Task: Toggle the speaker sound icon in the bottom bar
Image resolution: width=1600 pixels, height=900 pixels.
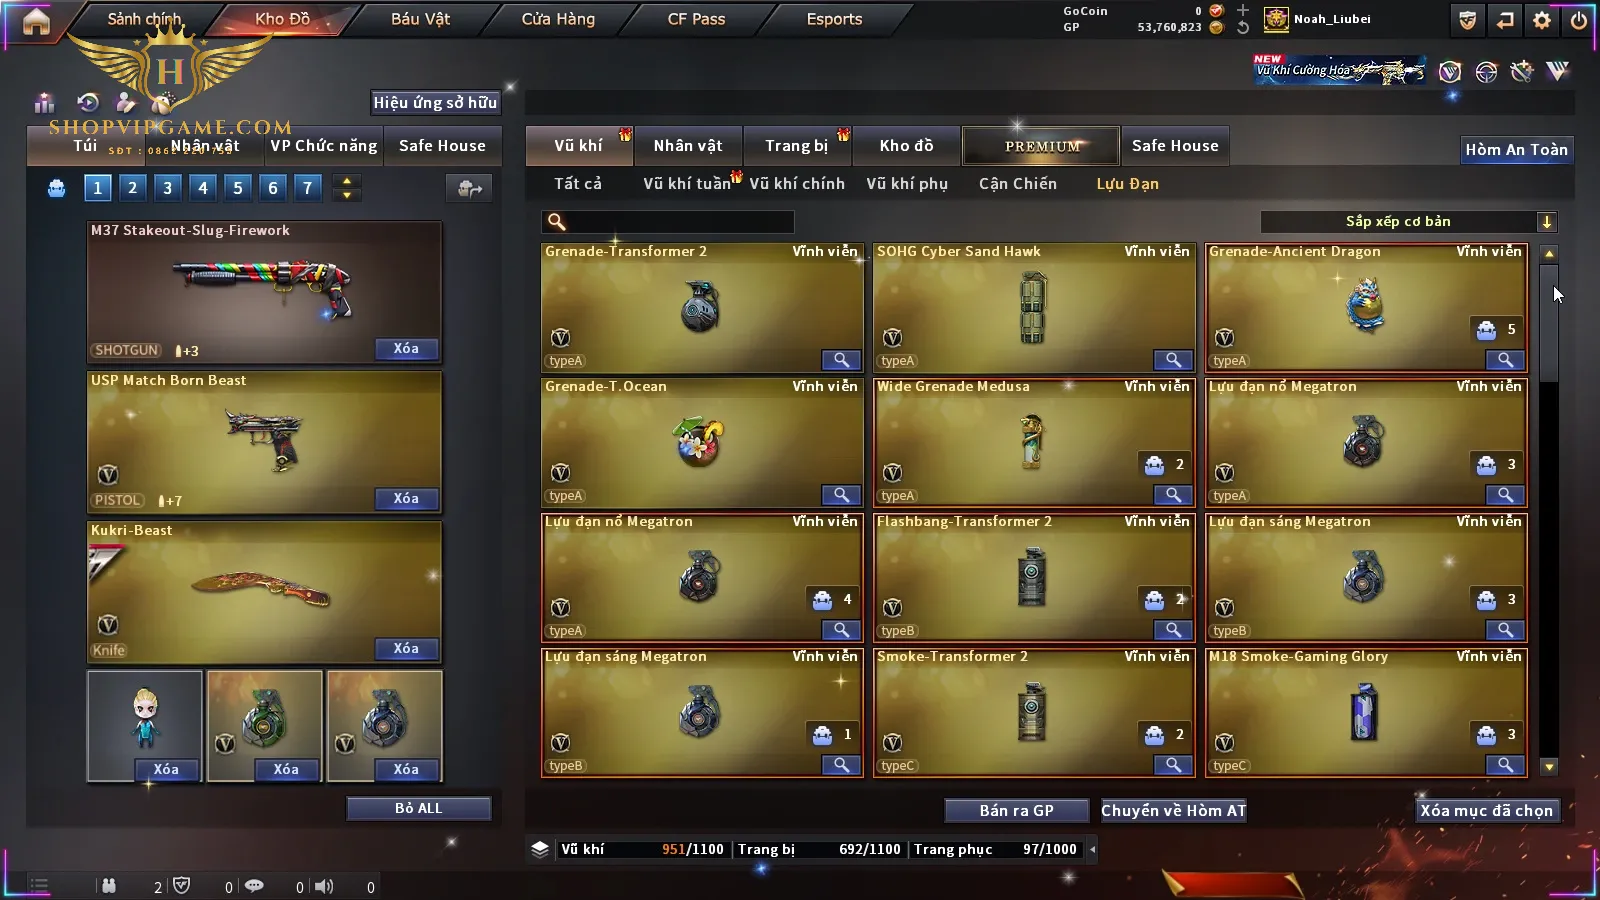Action: [x=324, y=886]
